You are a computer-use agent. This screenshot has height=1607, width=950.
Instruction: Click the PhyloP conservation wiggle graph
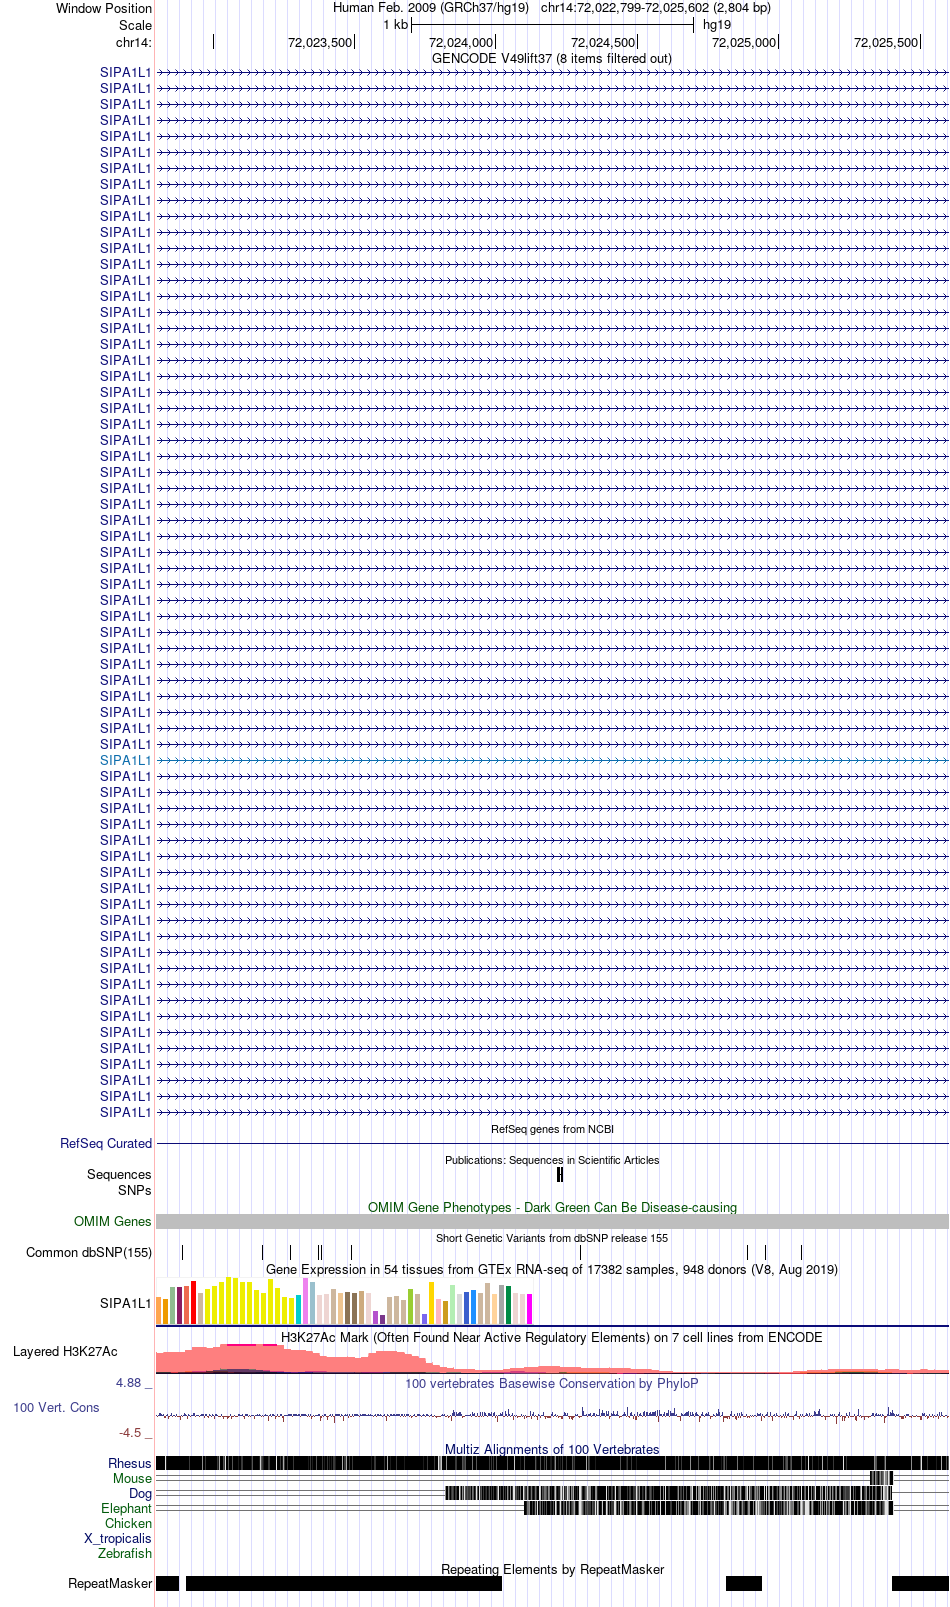coord(552,1414)
